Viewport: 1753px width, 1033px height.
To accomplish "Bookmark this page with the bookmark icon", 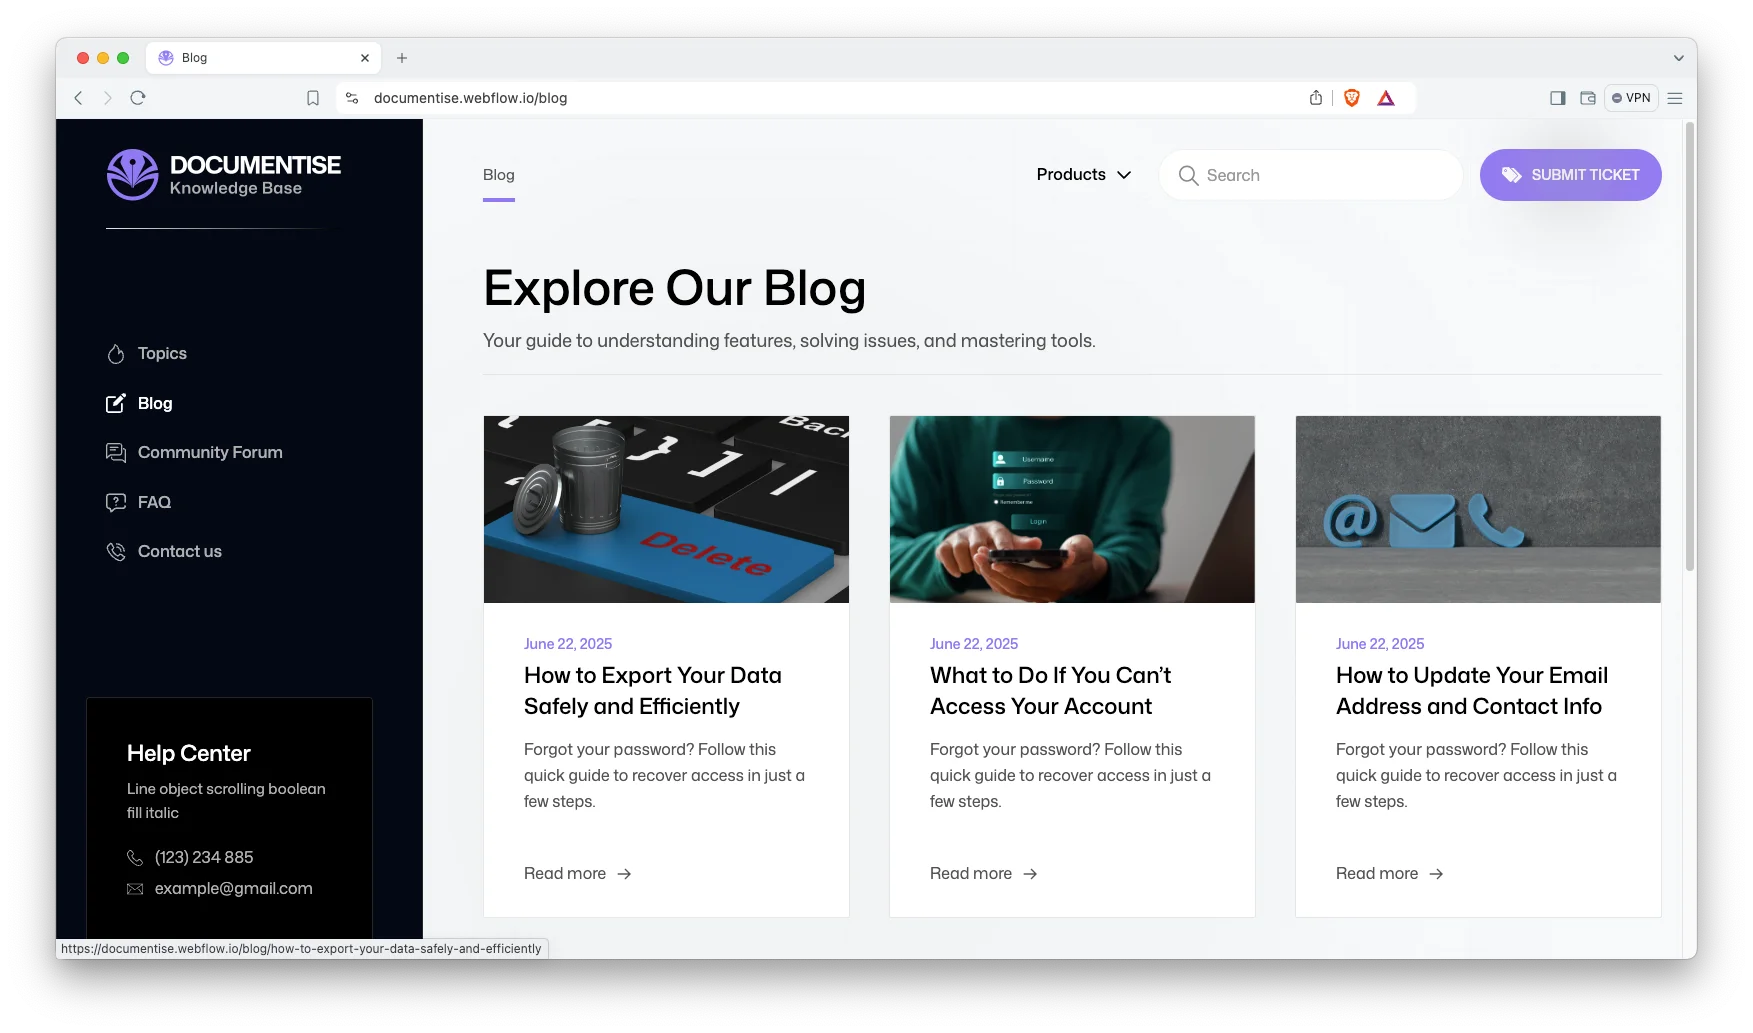I will 313,98.
